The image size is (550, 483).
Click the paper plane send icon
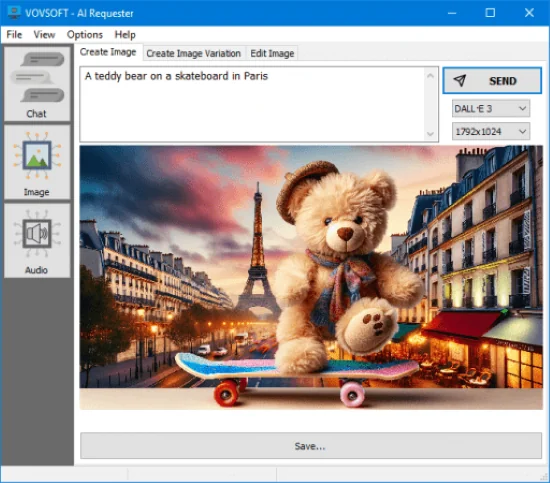460,81
